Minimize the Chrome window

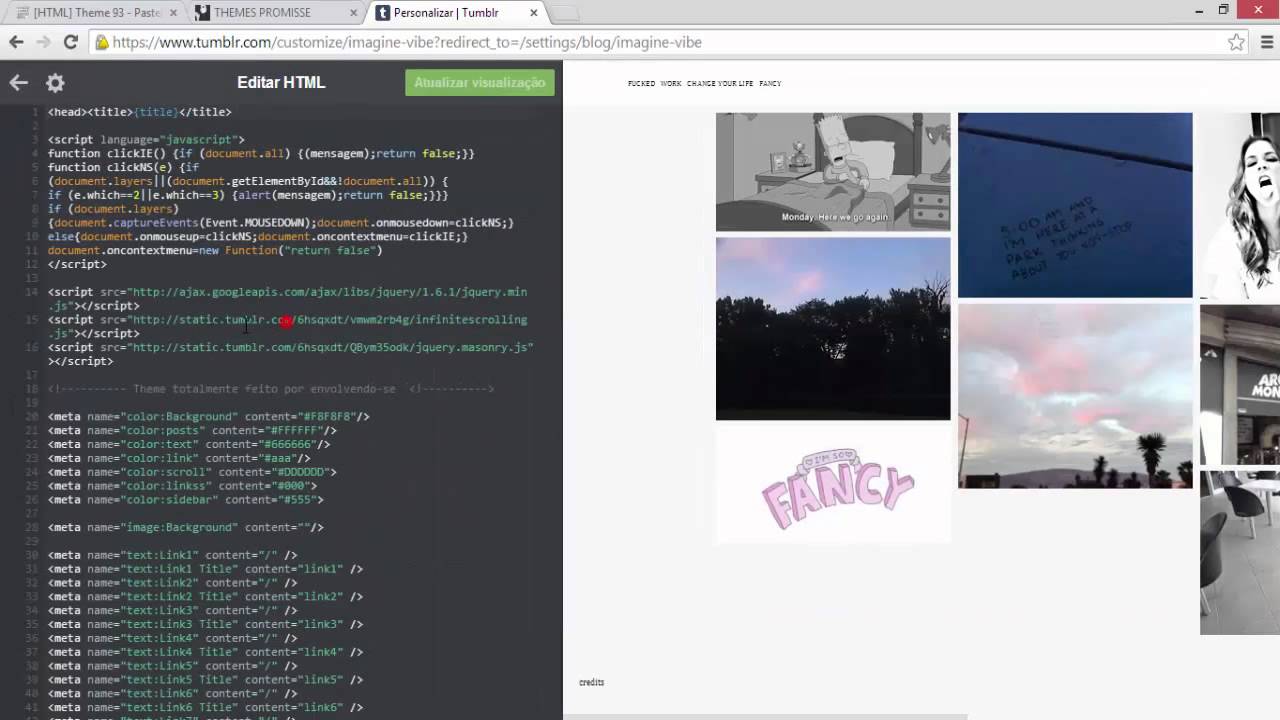pos(1198,10)
